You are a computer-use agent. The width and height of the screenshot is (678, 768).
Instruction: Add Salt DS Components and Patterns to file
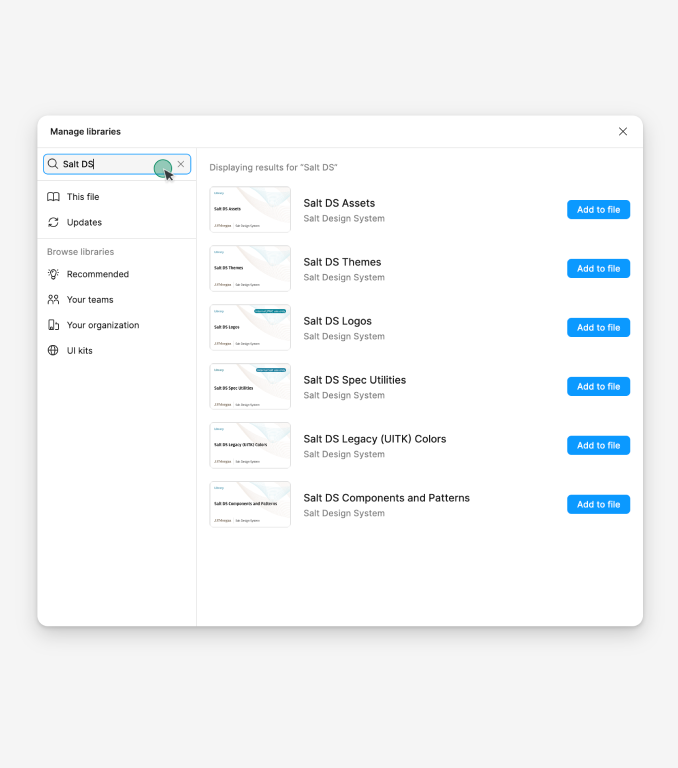click(598, 504)
